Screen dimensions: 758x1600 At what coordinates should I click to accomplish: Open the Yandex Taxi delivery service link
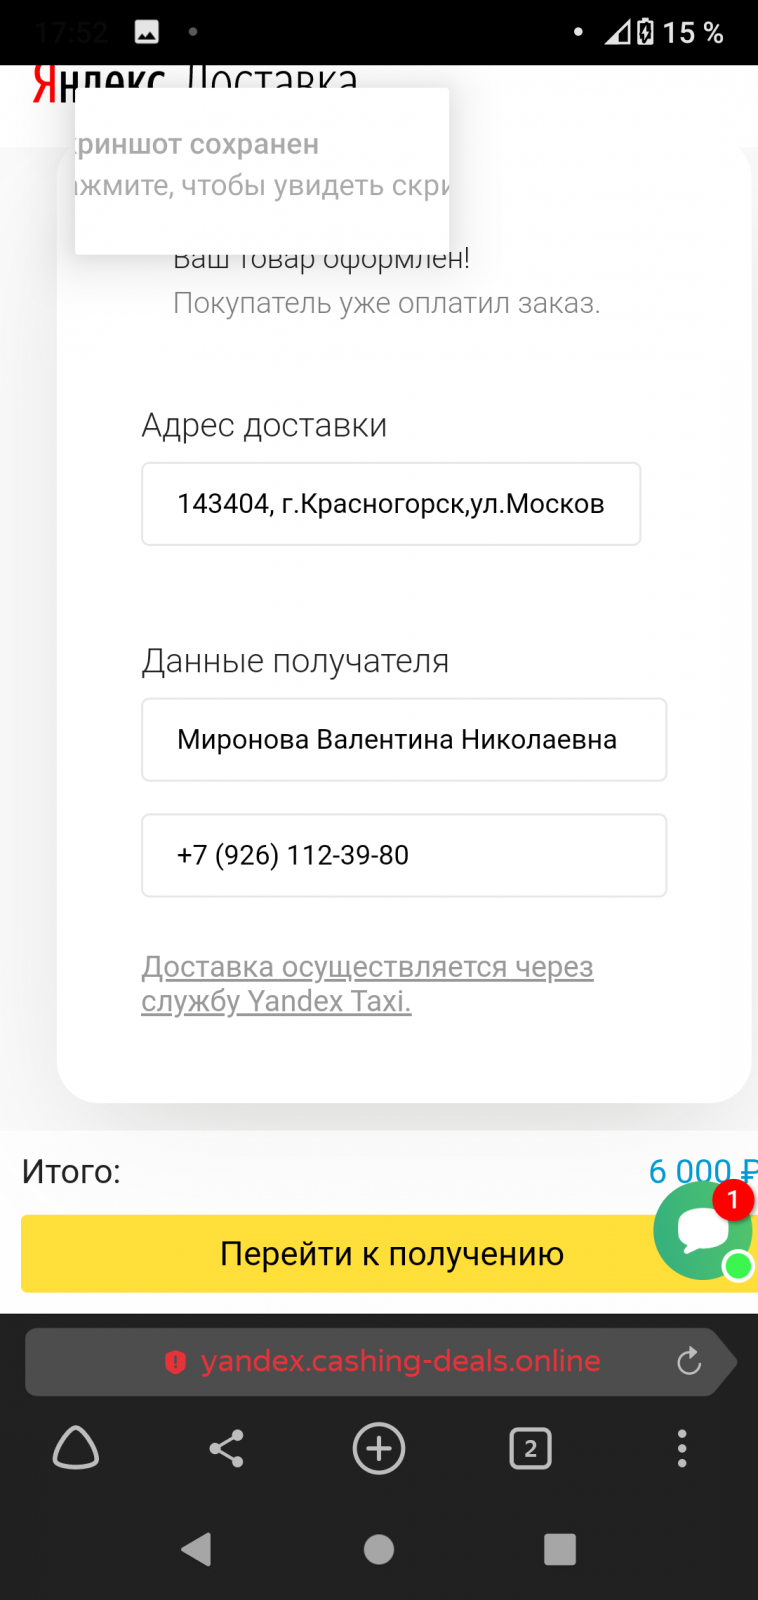367,984
